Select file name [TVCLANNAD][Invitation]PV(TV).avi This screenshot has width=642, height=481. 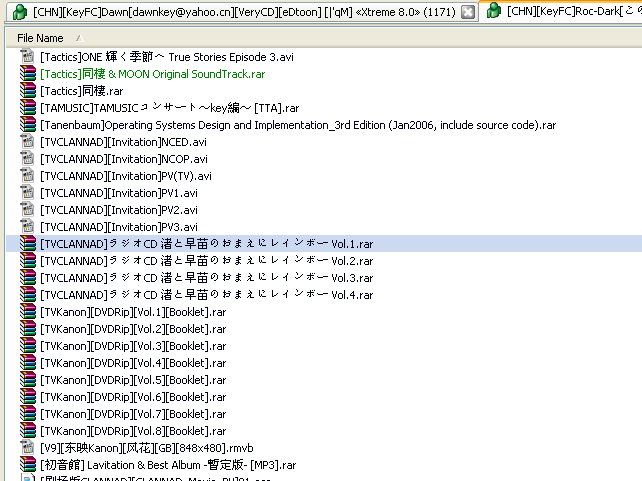(126, 176)
